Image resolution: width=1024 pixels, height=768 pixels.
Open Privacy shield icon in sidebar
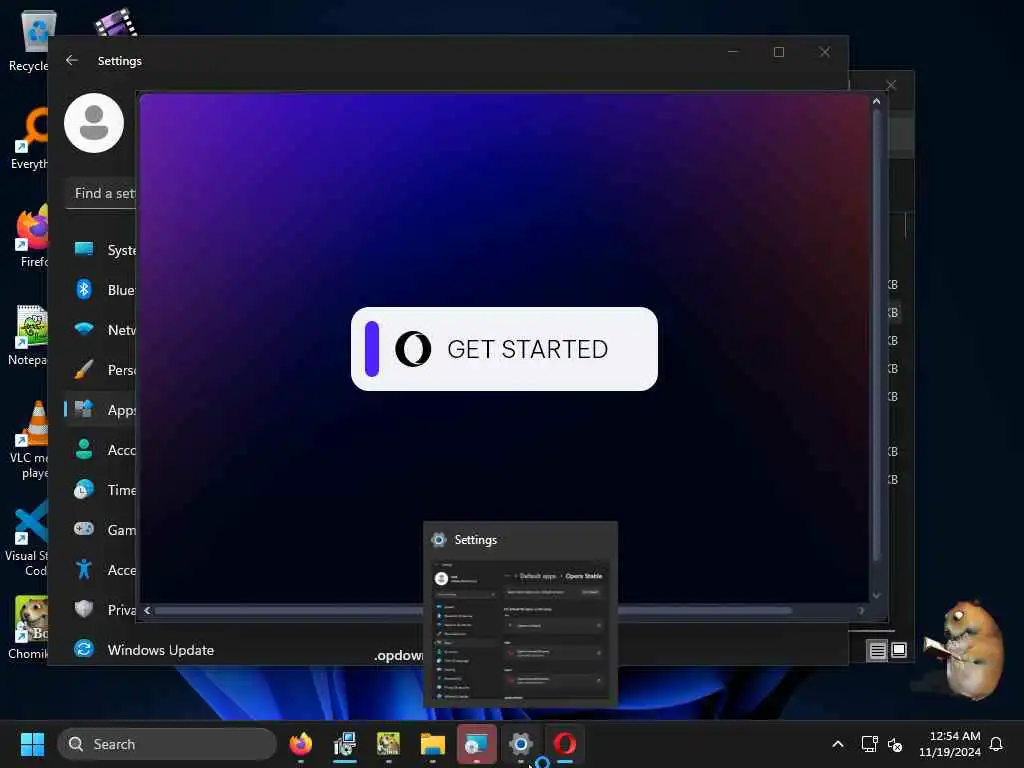pos(84,609)
